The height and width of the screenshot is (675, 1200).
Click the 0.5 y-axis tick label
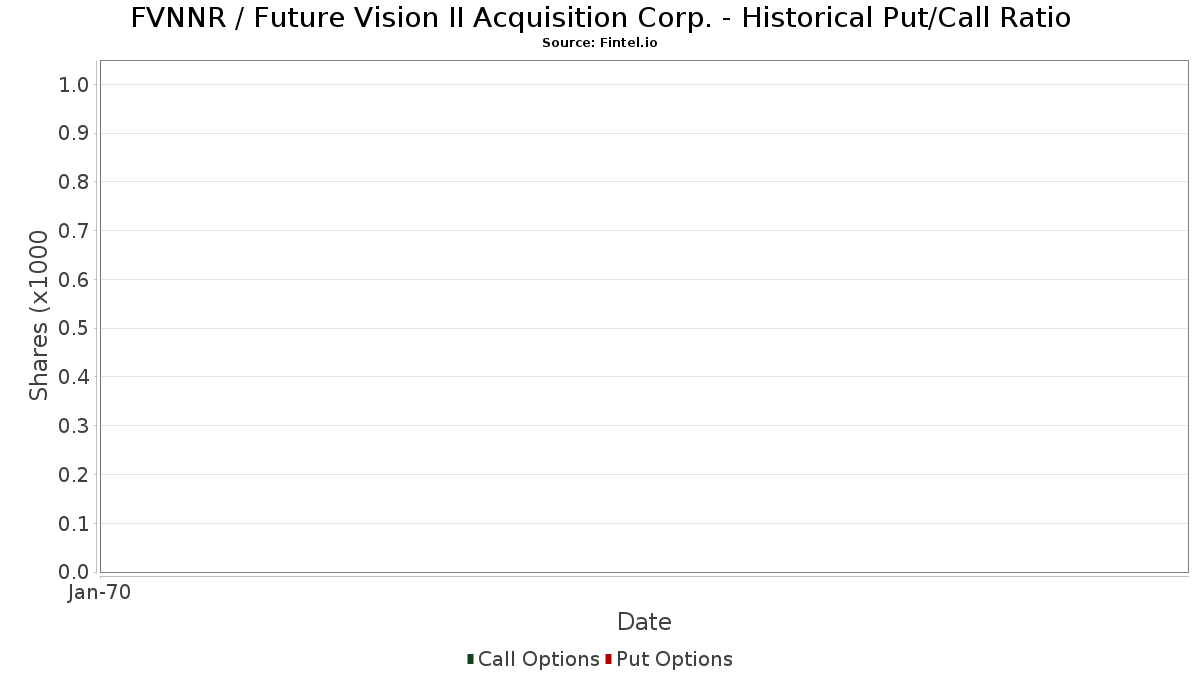pos(74,328)
